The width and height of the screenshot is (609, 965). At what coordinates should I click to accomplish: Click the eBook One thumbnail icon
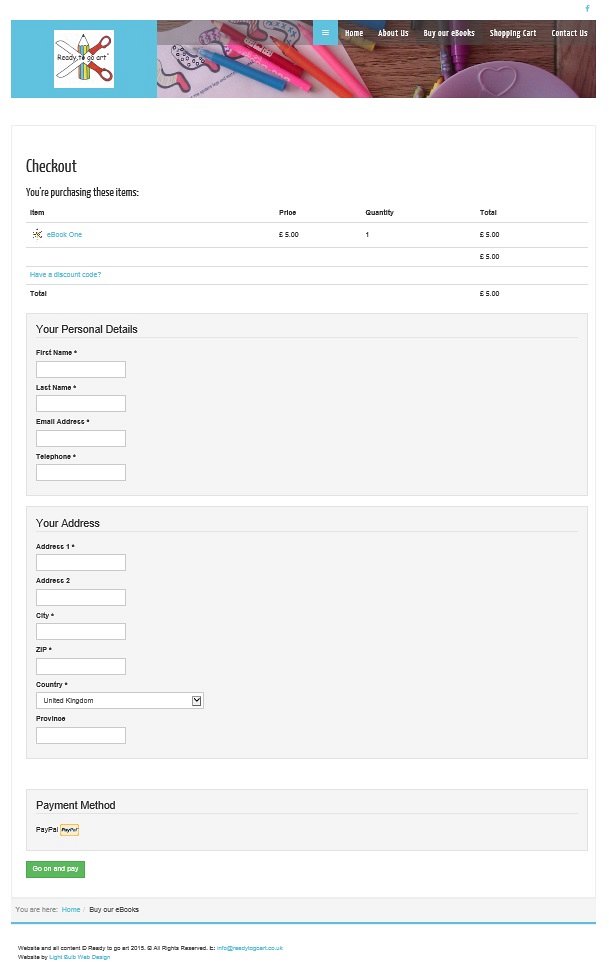[x=37, y=234]
